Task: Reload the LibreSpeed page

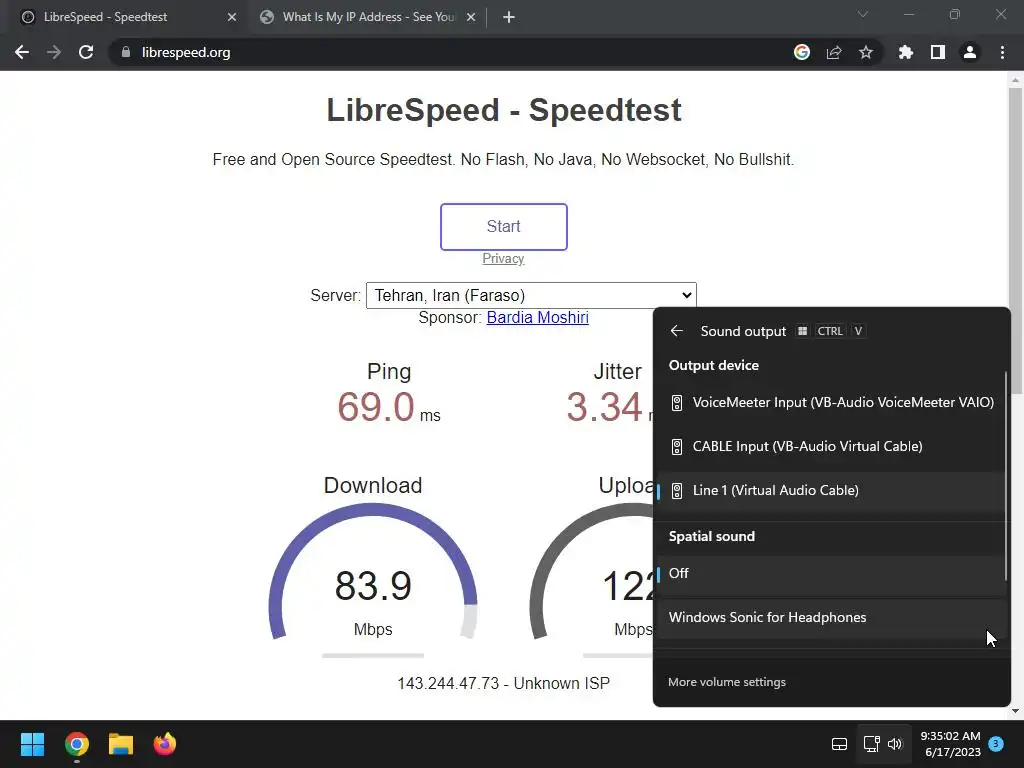Action: tap(86, 52)
